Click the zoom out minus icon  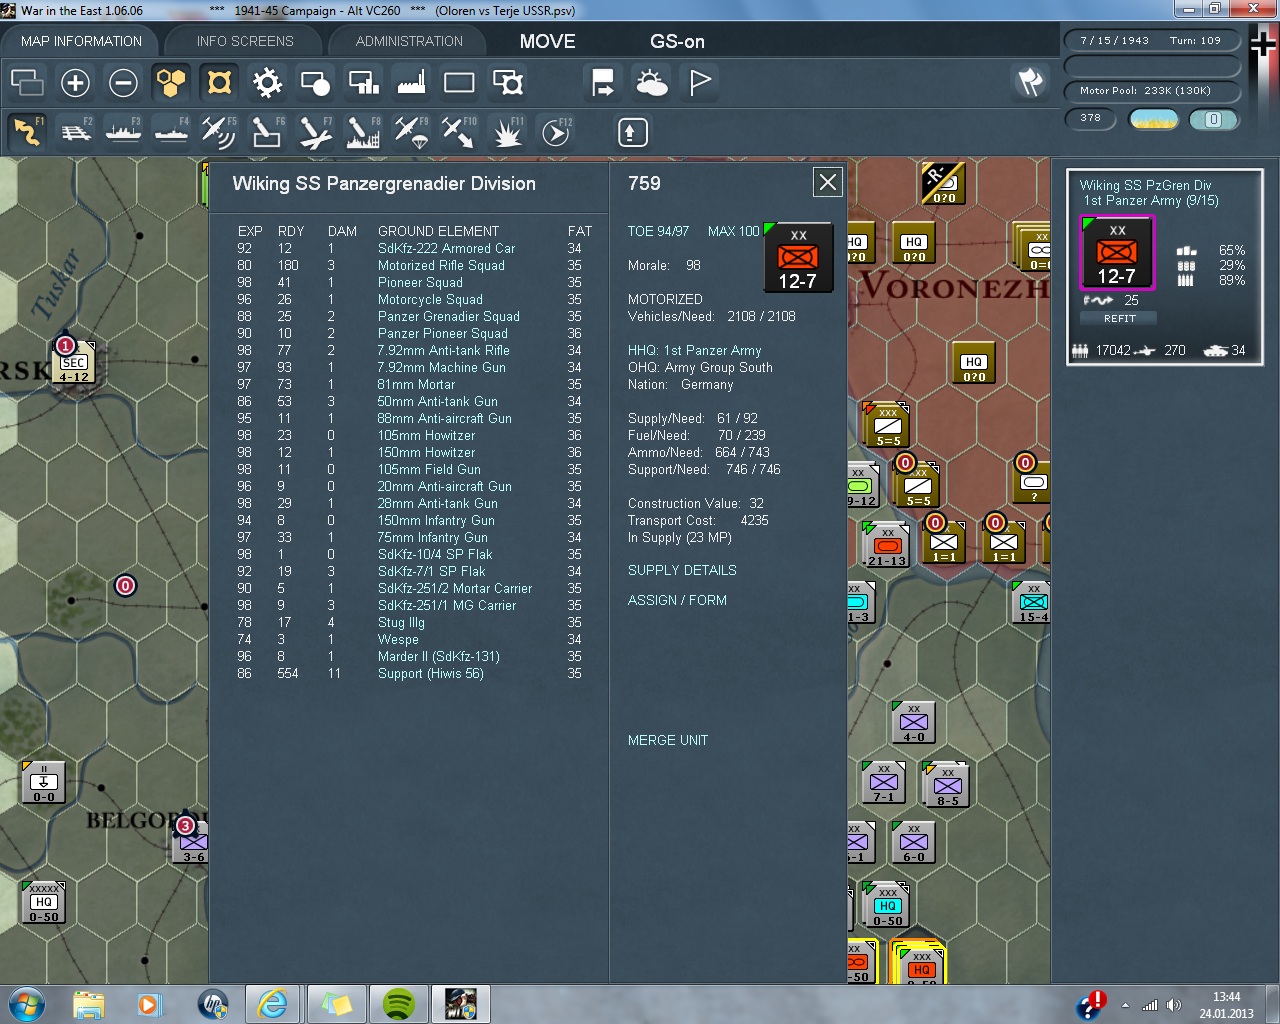tap(123, 82)
